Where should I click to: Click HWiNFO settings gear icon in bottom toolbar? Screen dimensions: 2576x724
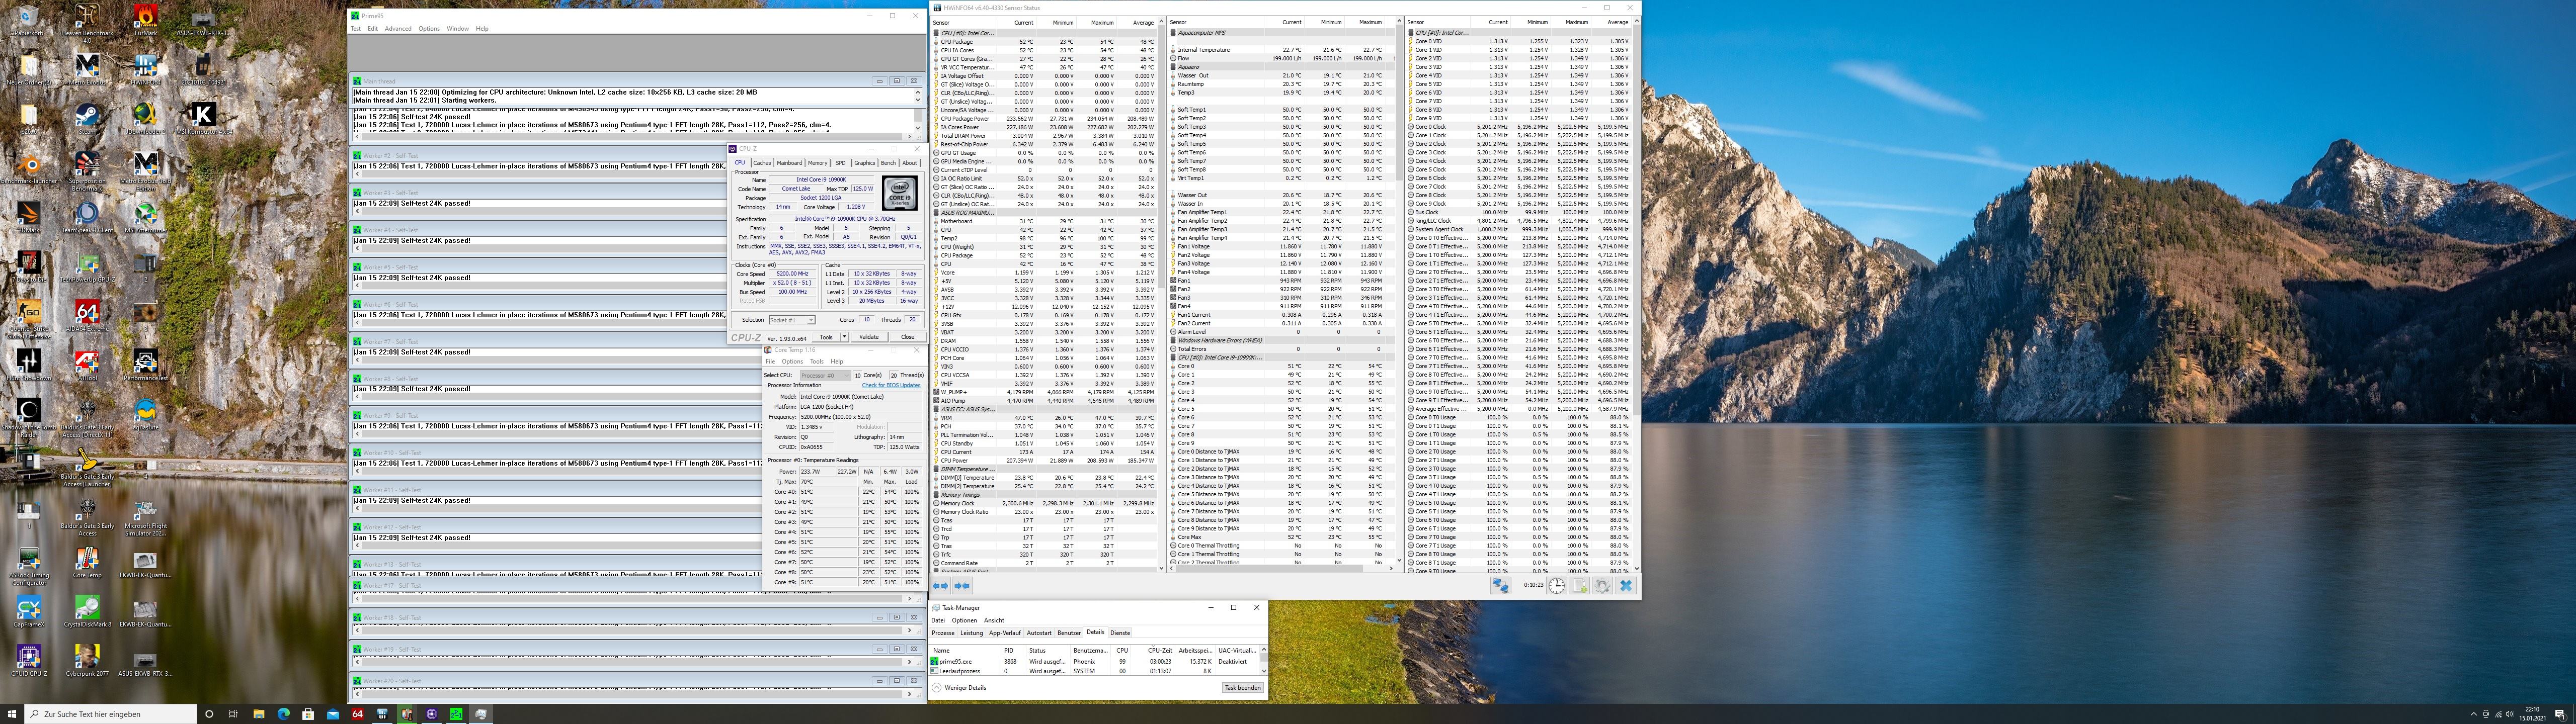[x=1602, y=586]
